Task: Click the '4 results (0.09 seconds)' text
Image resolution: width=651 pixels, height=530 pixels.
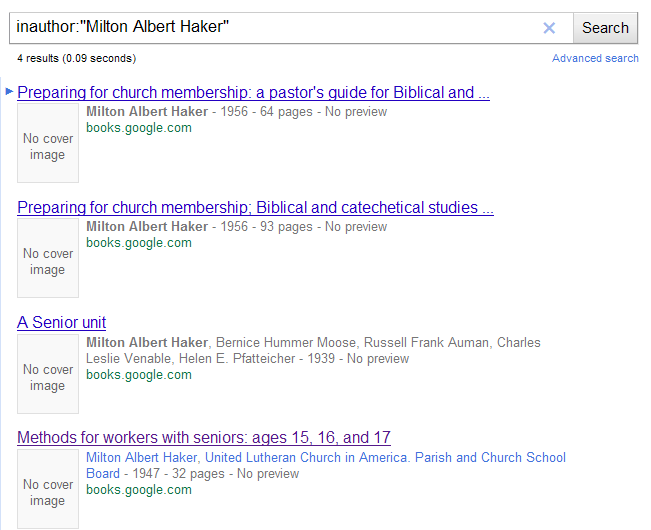Action: (76, 58)
